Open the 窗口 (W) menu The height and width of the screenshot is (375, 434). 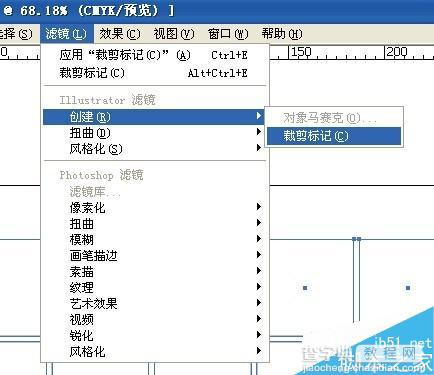click(228, 34)
